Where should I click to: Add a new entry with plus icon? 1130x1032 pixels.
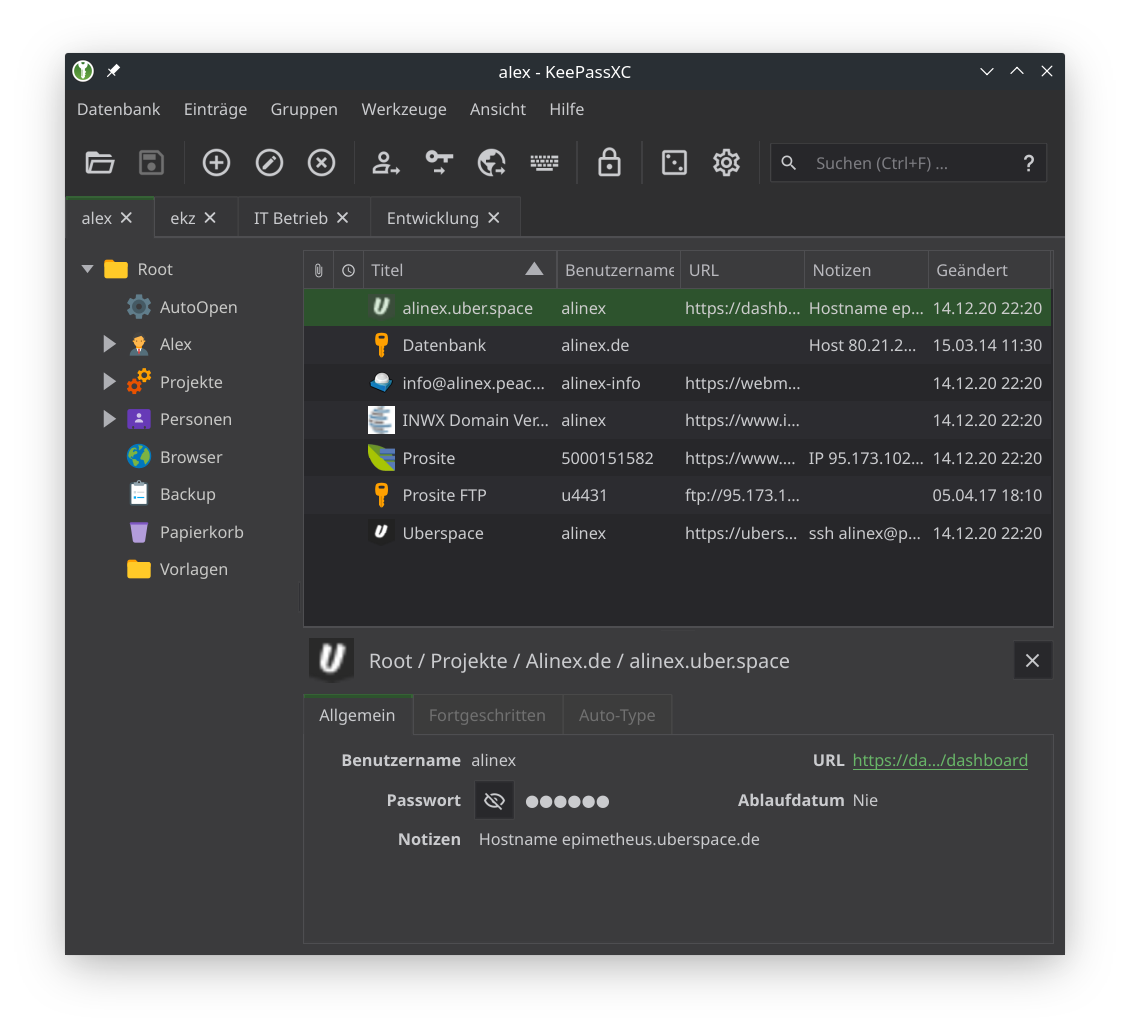[x=216, y=163]
